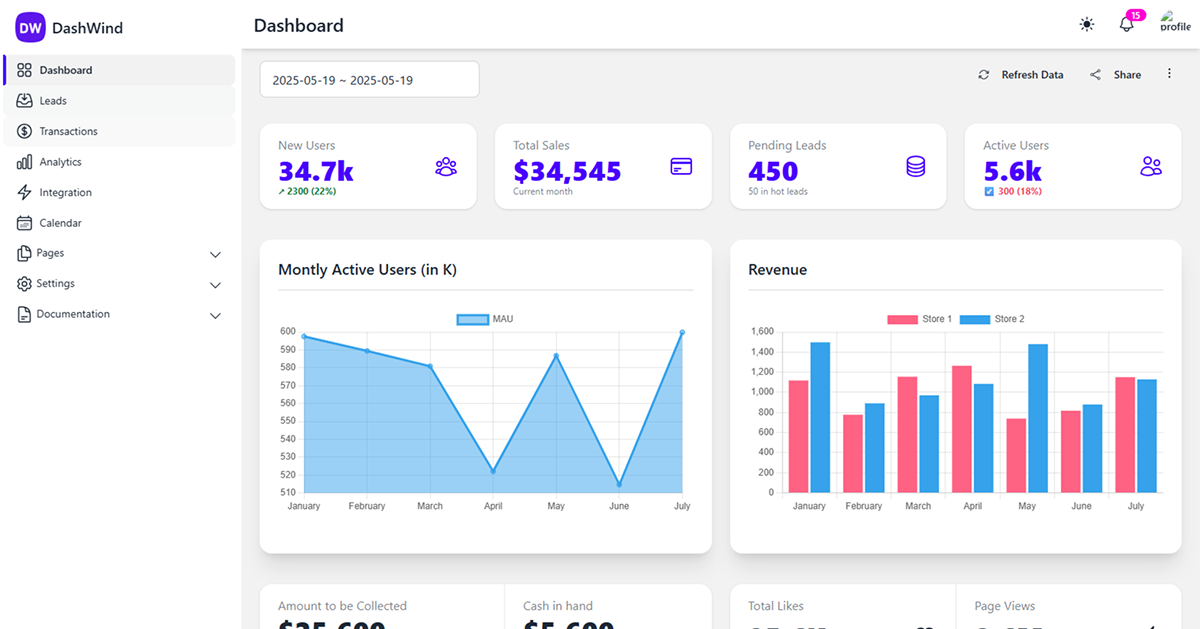1200x629 pixels.
Task: Click the Share button label
Action: click(1127, 75)
